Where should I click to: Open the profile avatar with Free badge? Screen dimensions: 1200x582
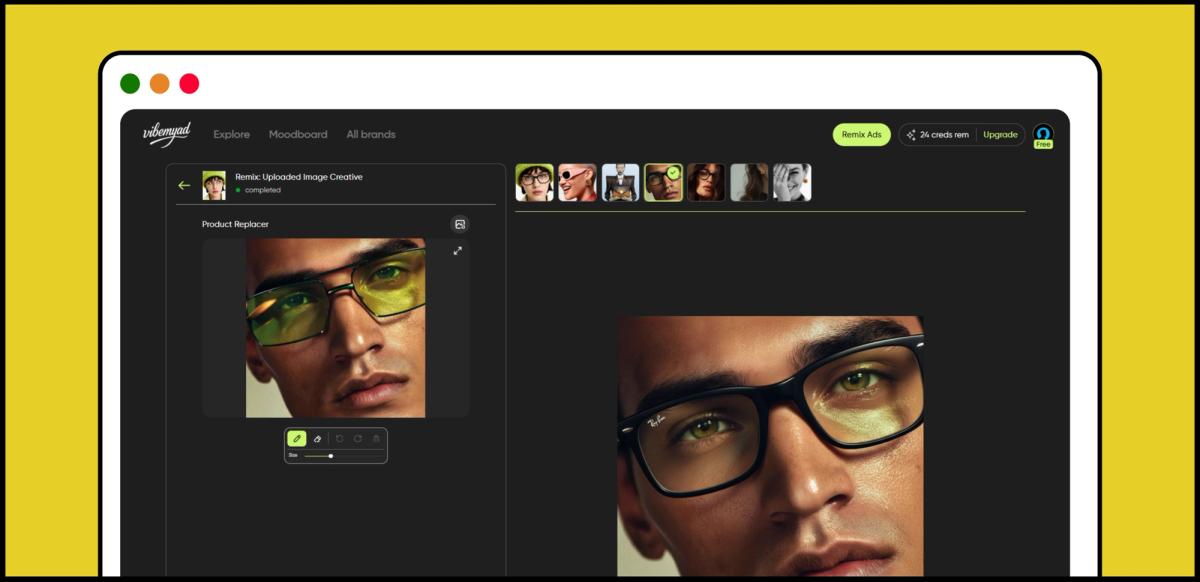(x=1043, y=134)
